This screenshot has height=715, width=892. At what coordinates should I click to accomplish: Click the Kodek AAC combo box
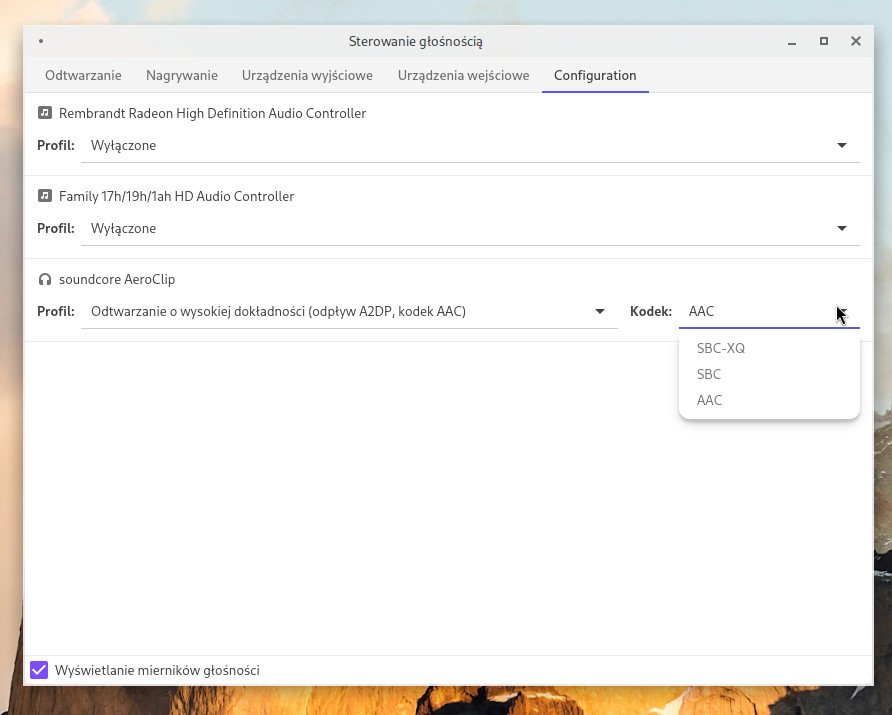769,312
